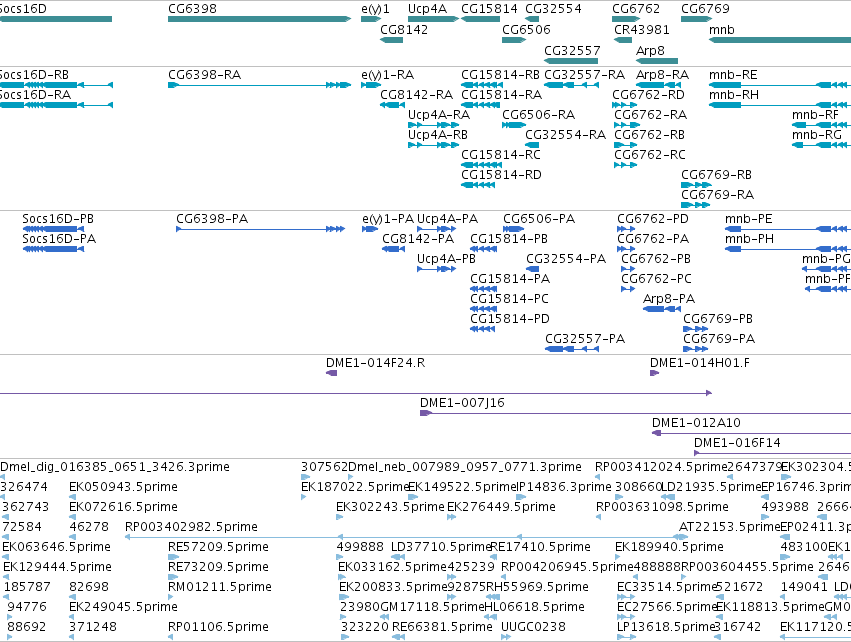Select the Arp8-RA transcript

click(x=657, y=85)
